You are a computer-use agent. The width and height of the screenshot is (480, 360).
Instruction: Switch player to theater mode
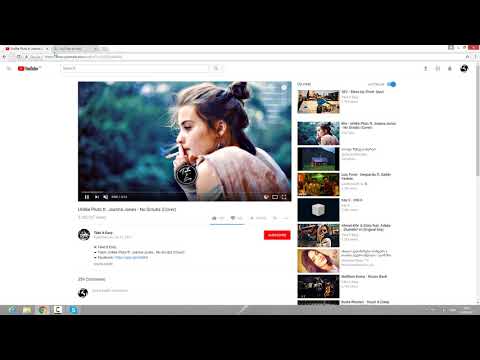click(275, 197)
